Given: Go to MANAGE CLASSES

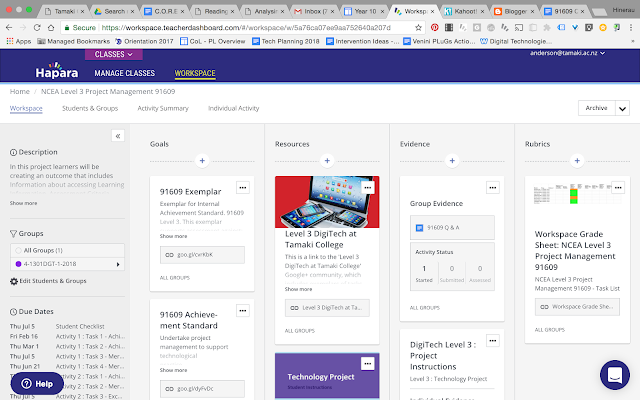Looking at the screenshot, I should tap(124, 73).
